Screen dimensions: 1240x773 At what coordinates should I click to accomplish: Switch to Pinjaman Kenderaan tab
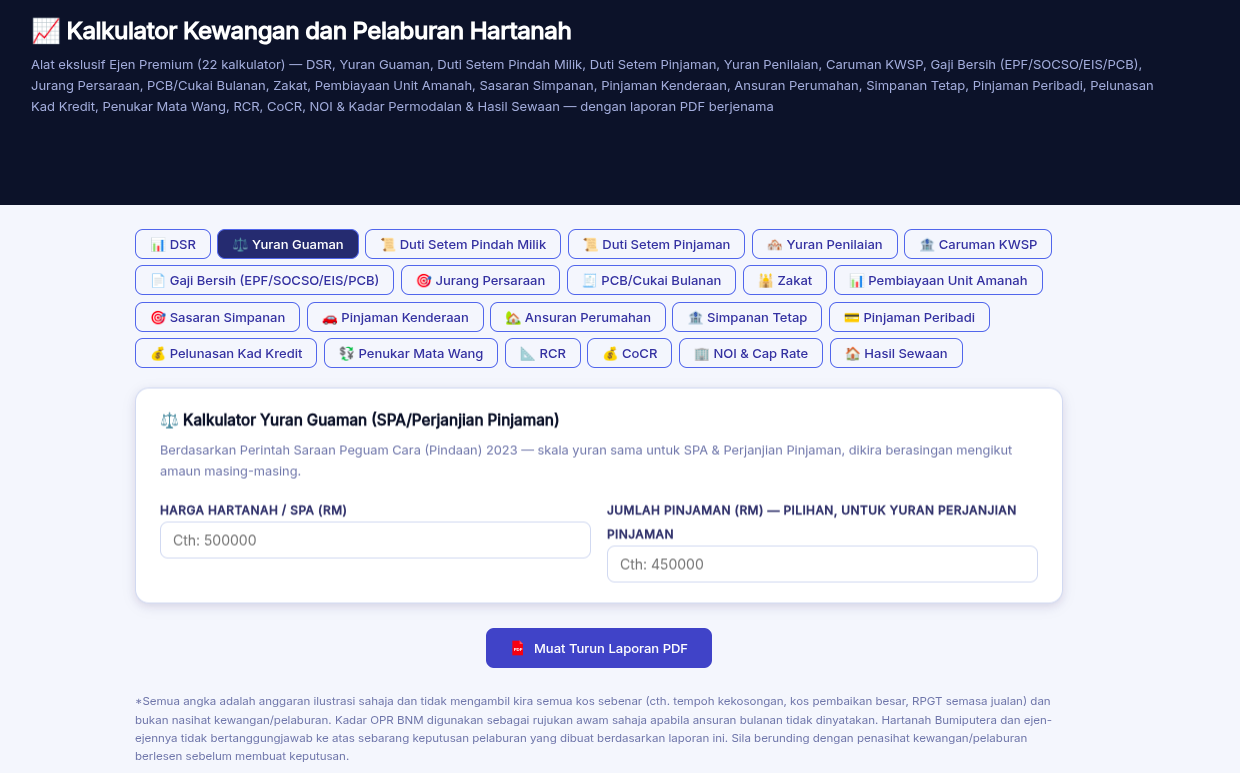point(395,317)
